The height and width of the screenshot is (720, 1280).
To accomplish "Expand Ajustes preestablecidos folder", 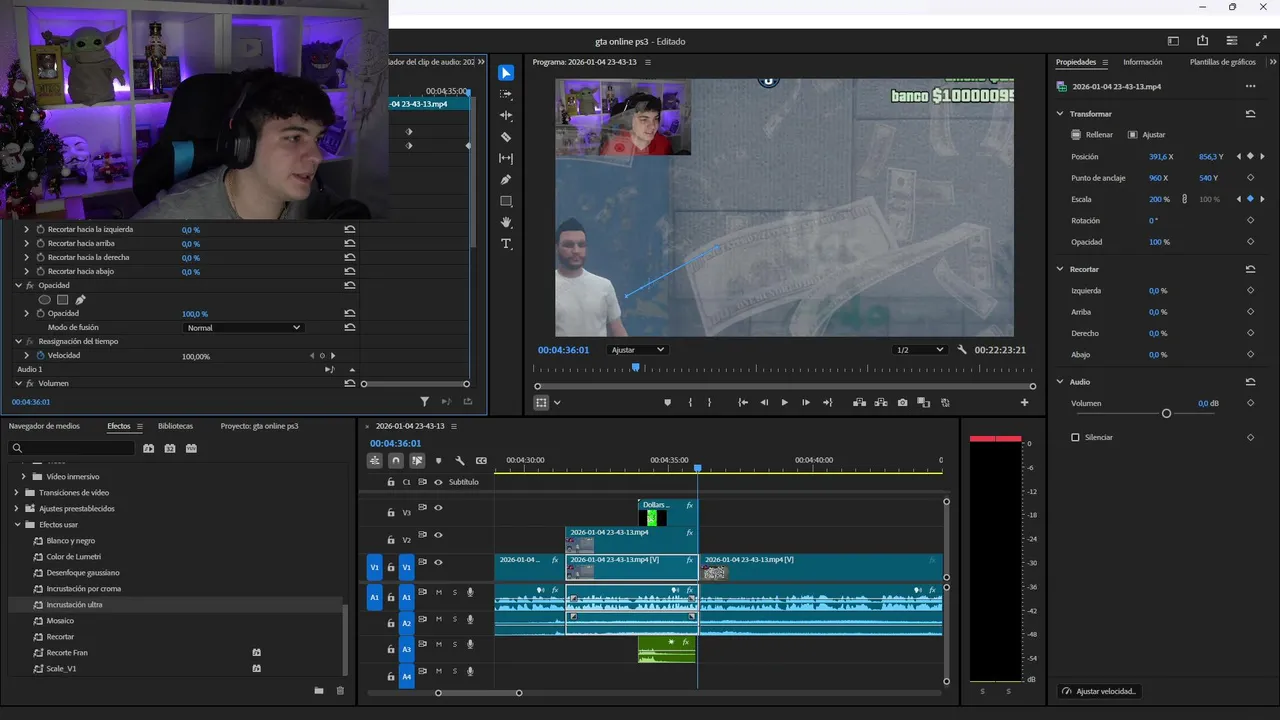I will point(17,509).
